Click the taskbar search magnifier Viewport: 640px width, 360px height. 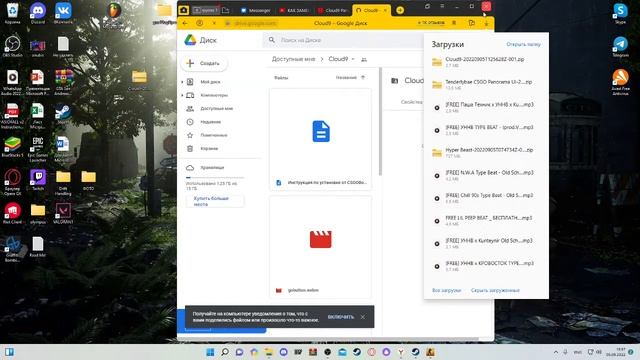tap(225, 352)
